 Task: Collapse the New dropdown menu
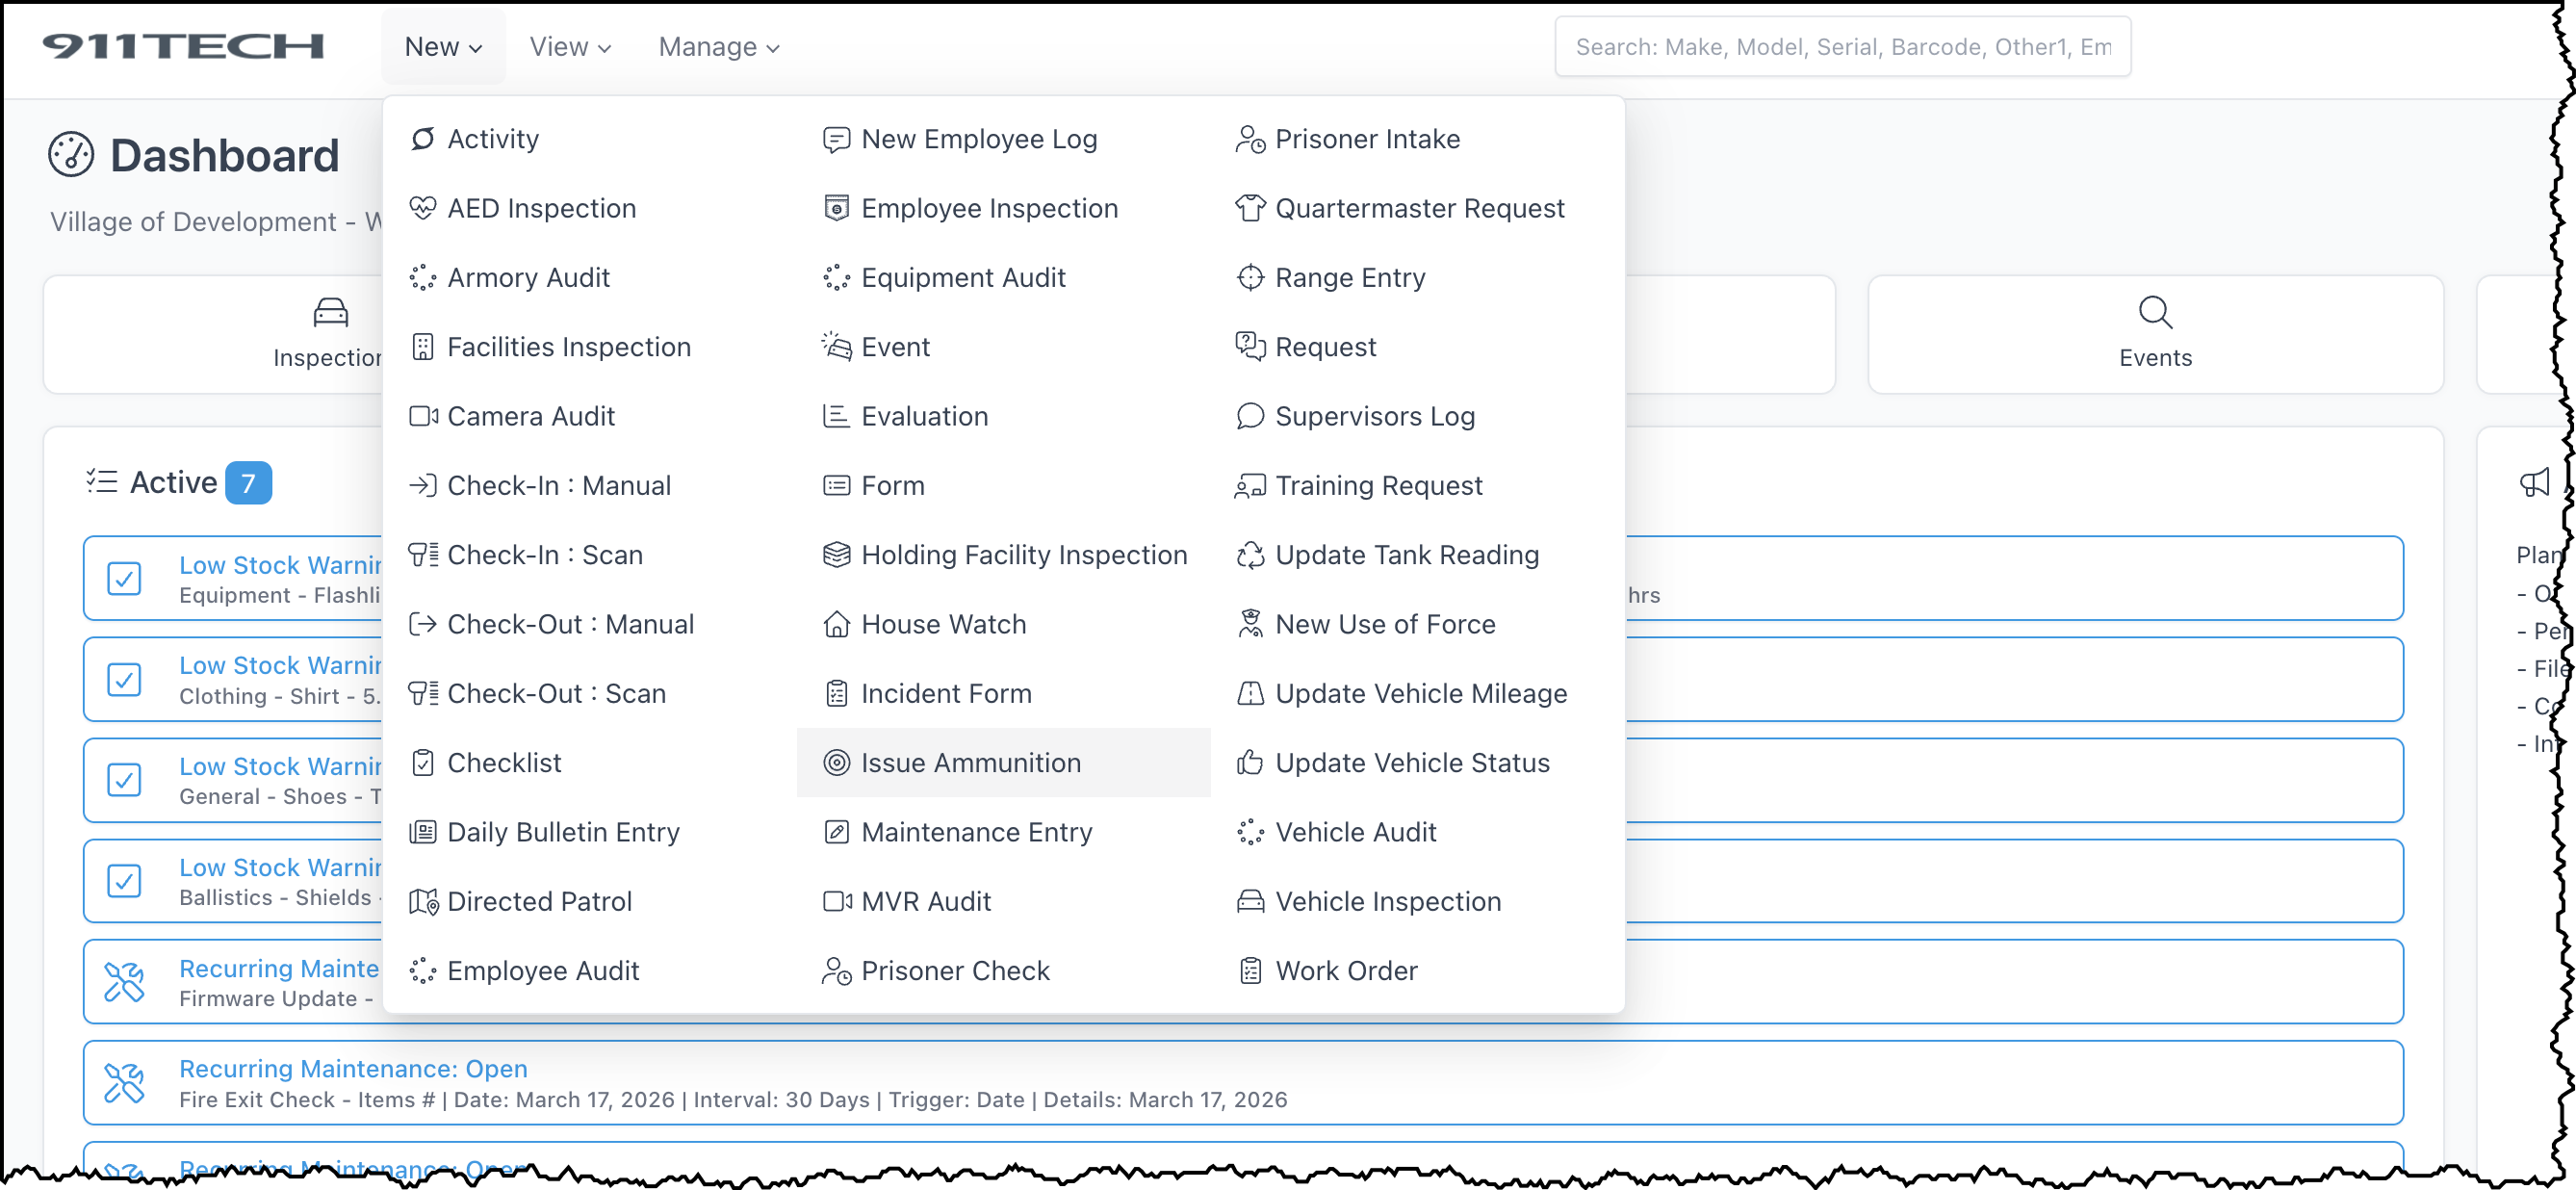tap(443, 47)
